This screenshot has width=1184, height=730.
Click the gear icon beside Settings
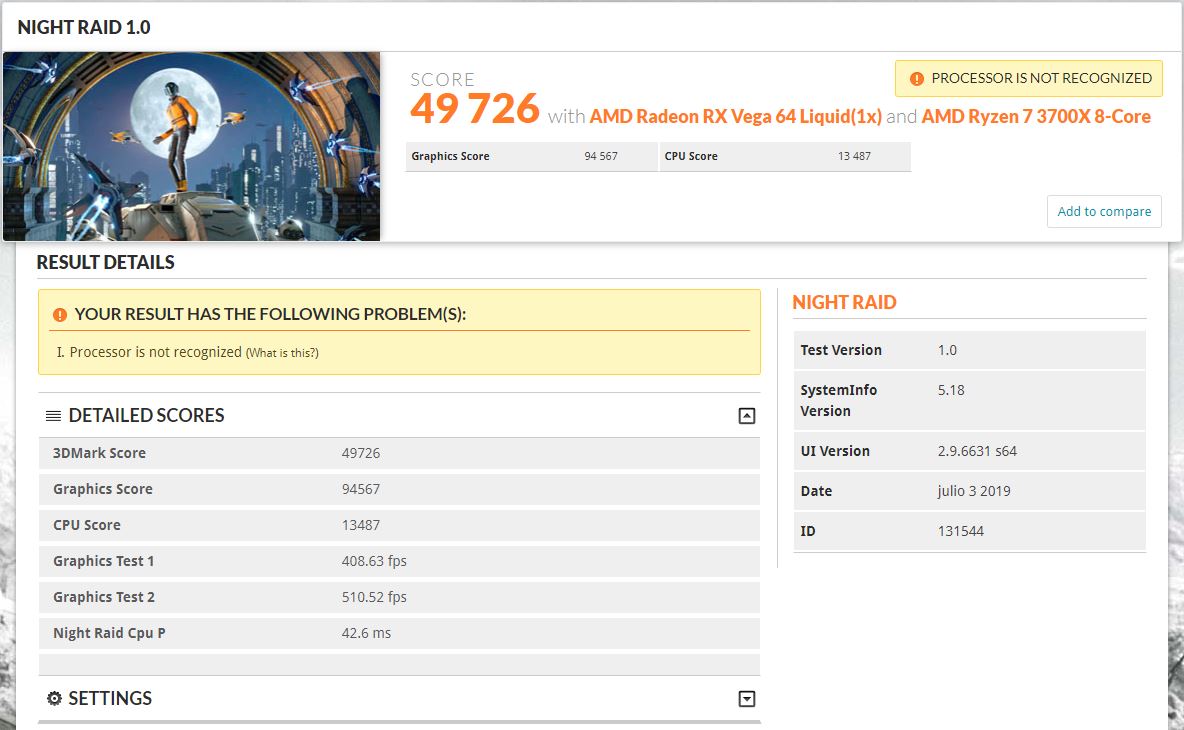(x=54, y=698)
